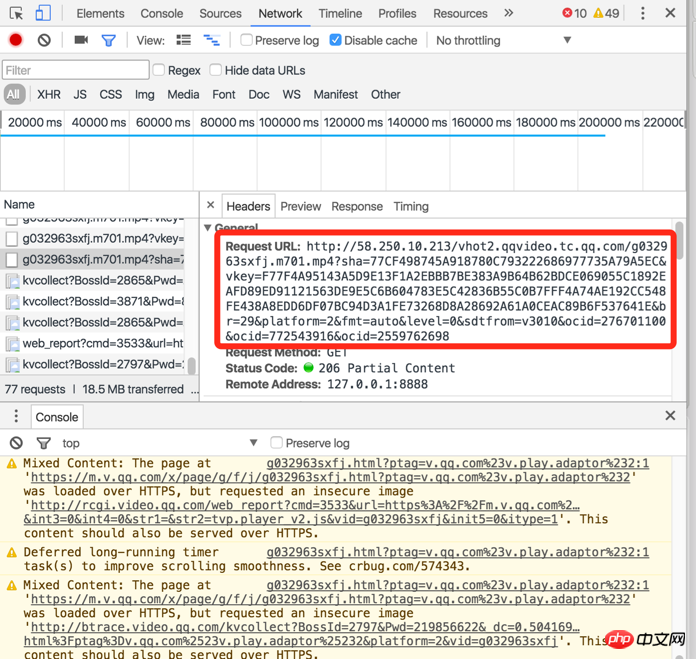
Task: Open the No throttling dropdown
Action: 503,40
